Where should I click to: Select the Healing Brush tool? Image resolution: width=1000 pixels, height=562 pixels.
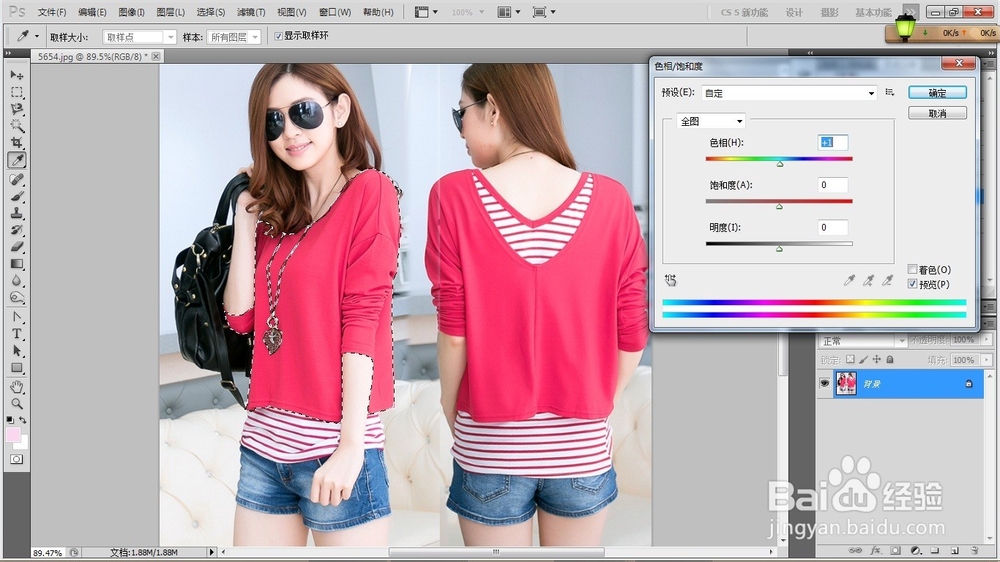pos(17,179)
